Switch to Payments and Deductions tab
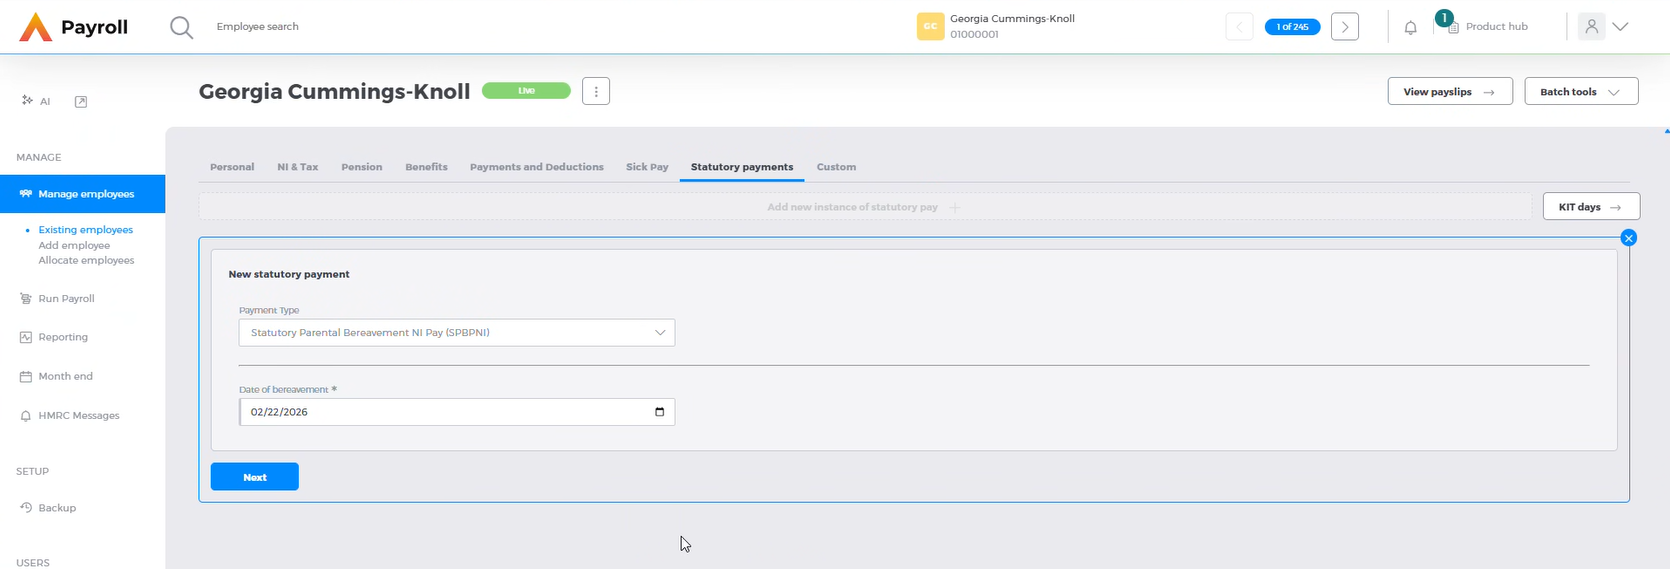 (537, 167)
